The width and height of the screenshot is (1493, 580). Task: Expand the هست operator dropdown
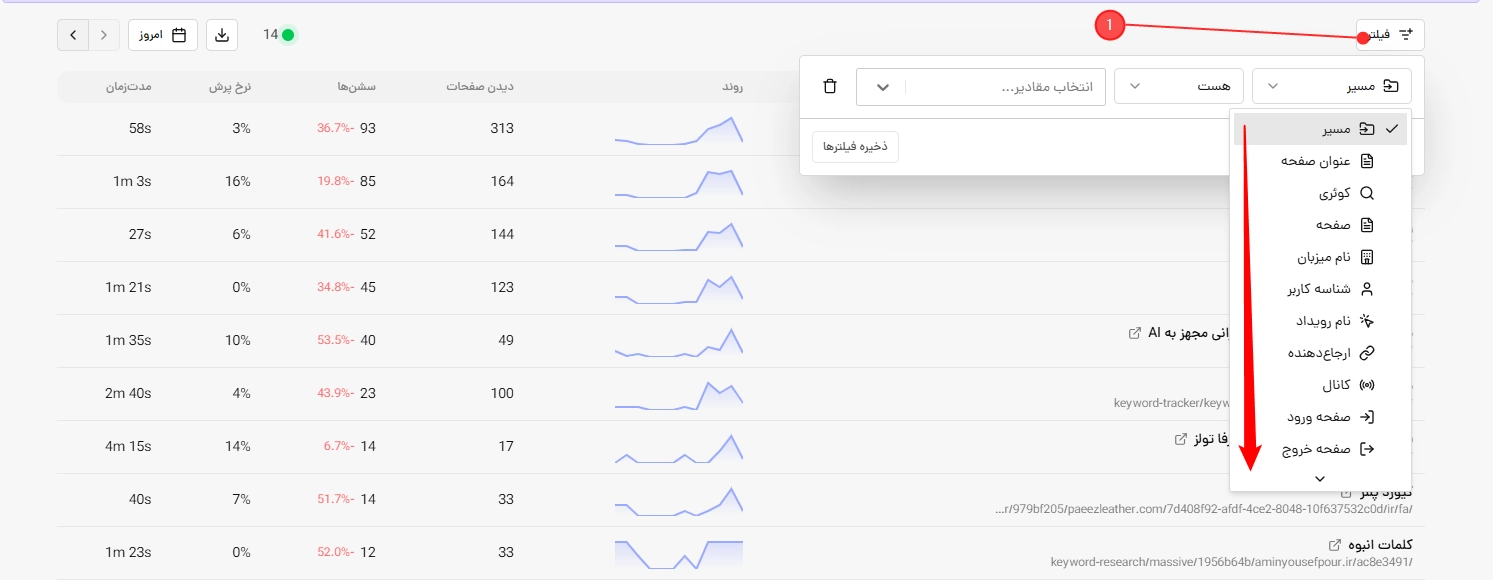click(x=1178, y=86)
